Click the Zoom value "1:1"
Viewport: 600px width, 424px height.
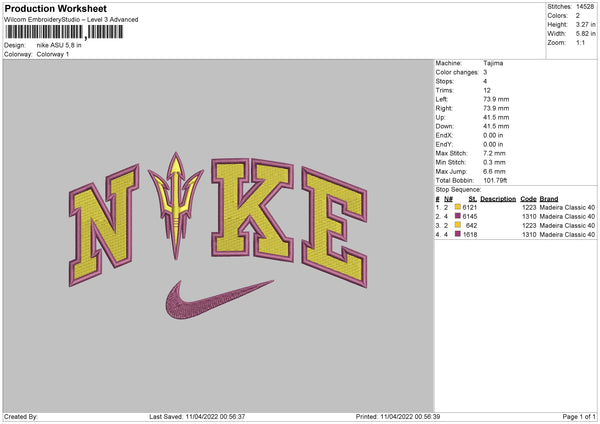coord(580,42)
